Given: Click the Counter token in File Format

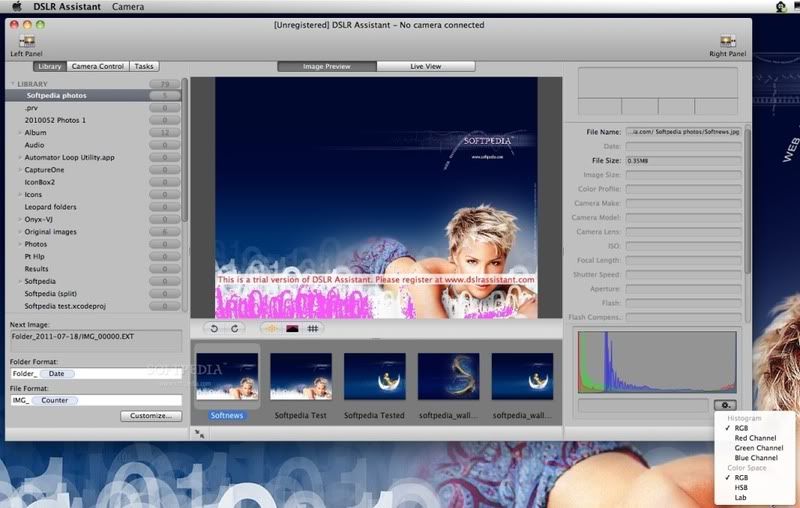Looking at the screenshot, I should (54, 400).
